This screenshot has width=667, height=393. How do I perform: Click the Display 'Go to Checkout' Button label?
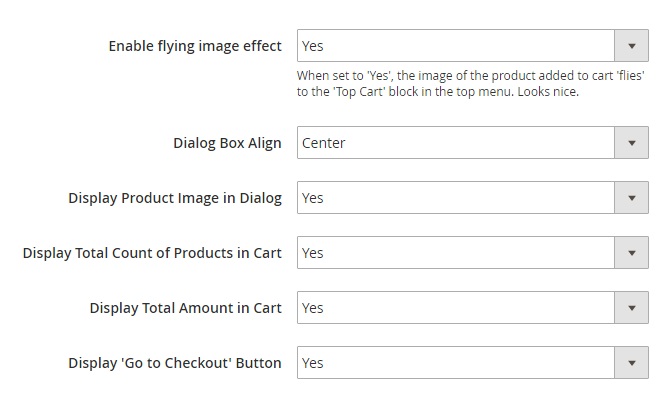click(x=175, y=363)
